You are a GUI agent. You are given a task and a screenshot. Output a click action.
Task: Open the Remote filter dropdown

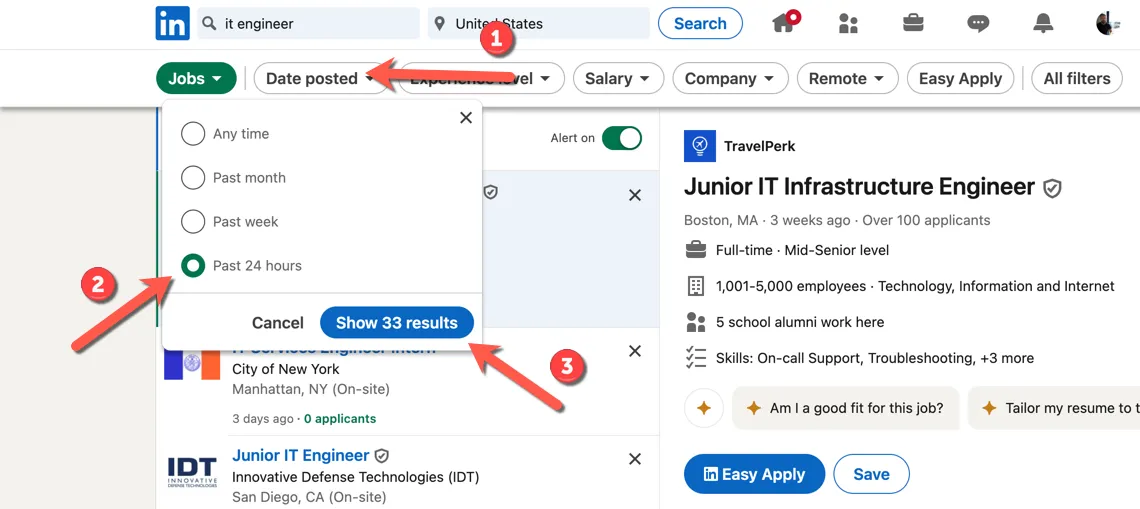tap(848, 79)
